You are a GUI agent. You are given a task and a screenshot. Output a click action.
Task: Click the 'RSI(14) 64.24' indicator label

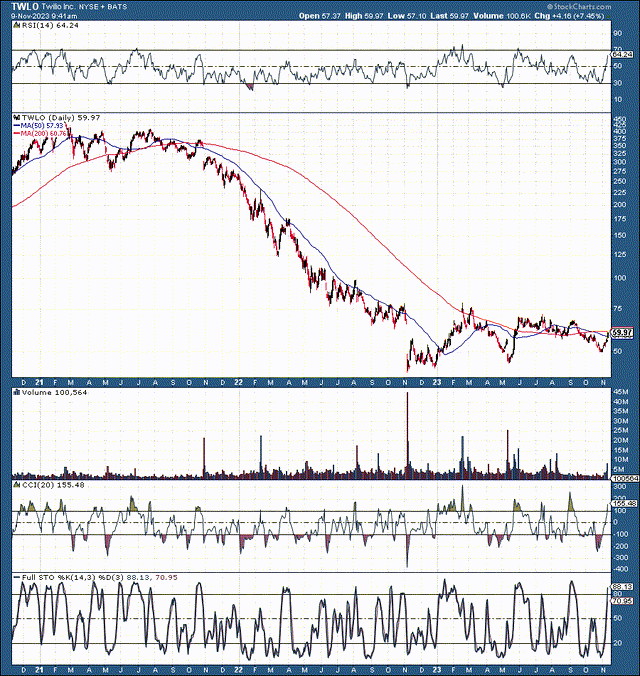click(50, 25)
